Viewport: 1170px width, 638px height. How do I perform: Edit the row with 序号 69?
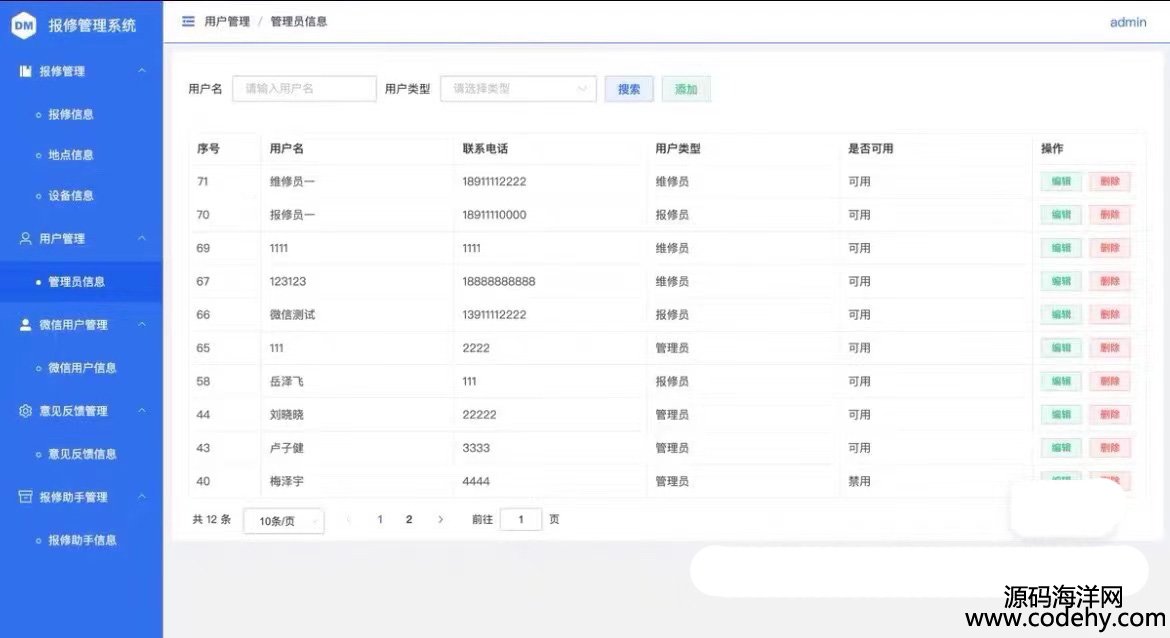coord(1061,248)
